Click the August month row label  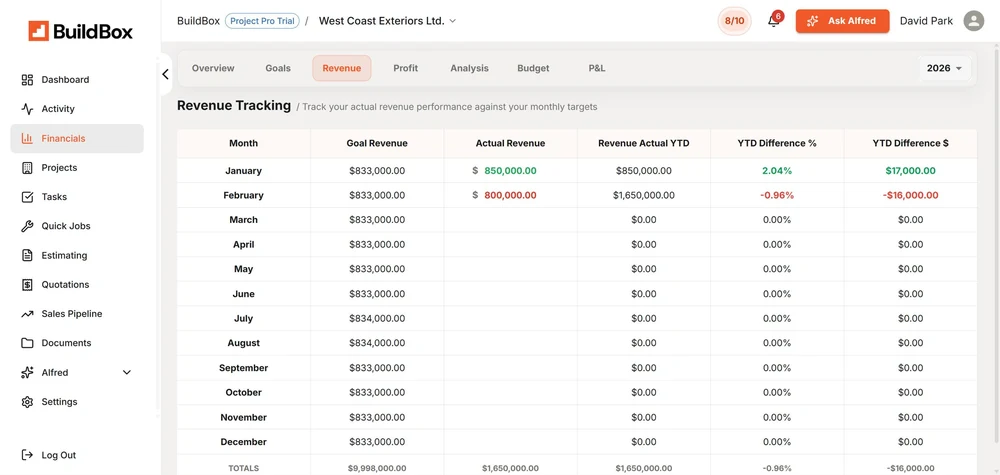click(244, 343)
